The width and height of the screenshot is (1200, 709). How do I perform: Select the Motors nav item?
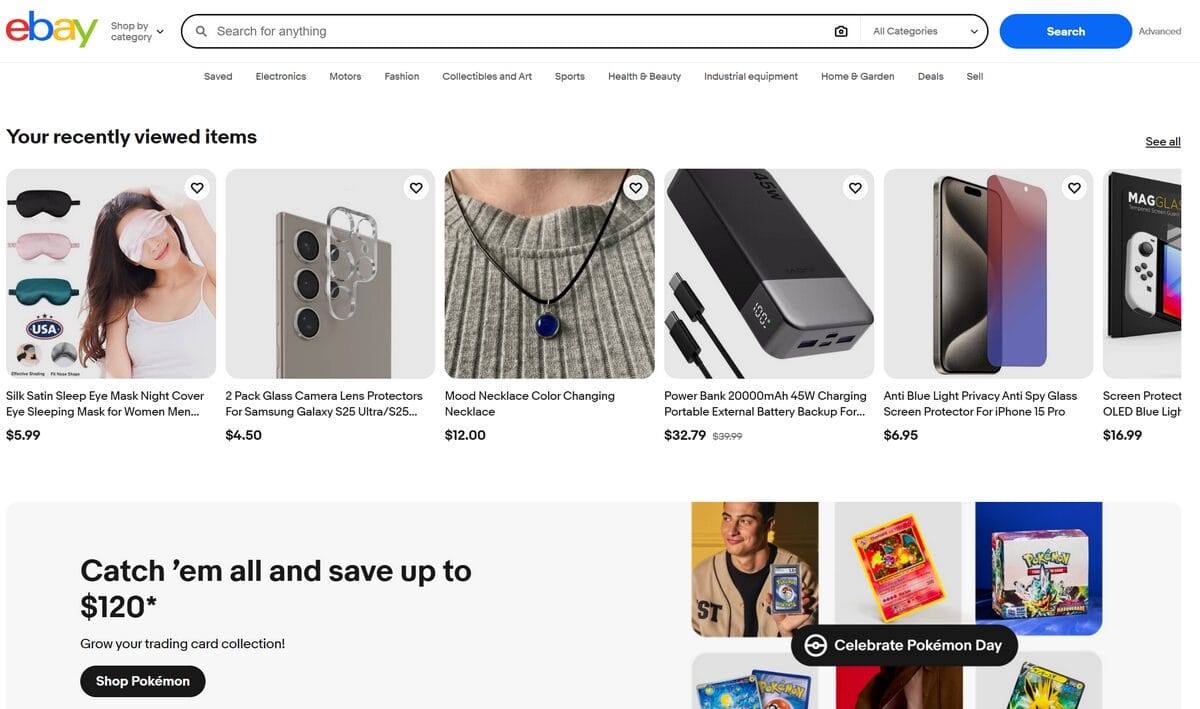click(x=345, y=76)
